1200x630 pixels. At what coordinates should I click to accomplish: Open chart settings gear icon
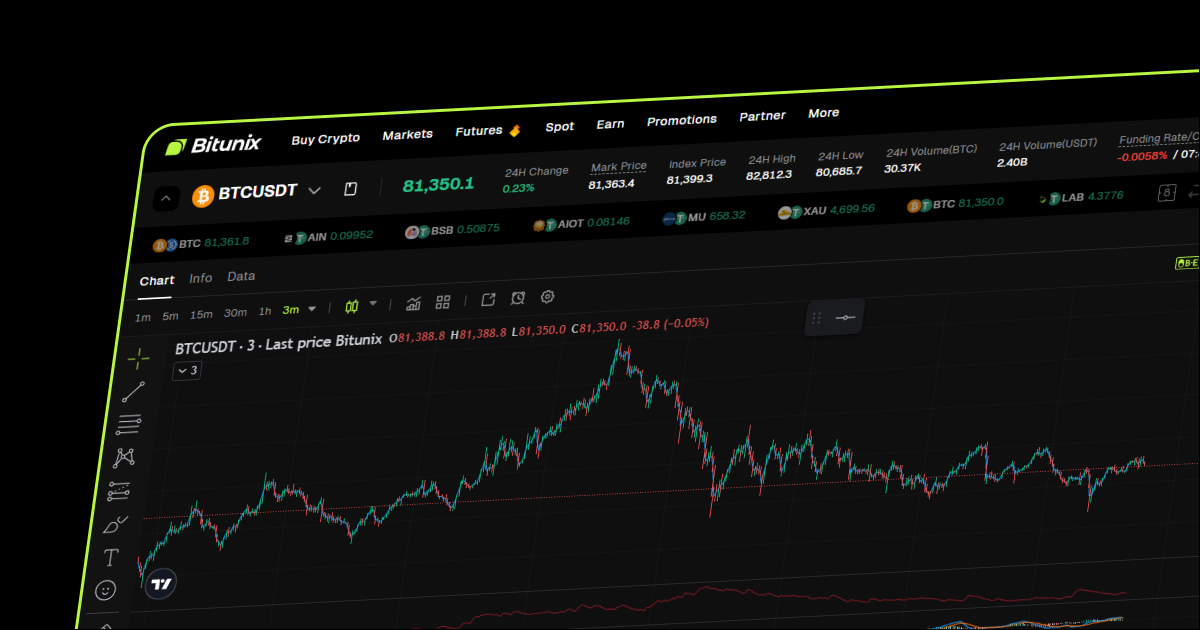(x=547, y=297)
